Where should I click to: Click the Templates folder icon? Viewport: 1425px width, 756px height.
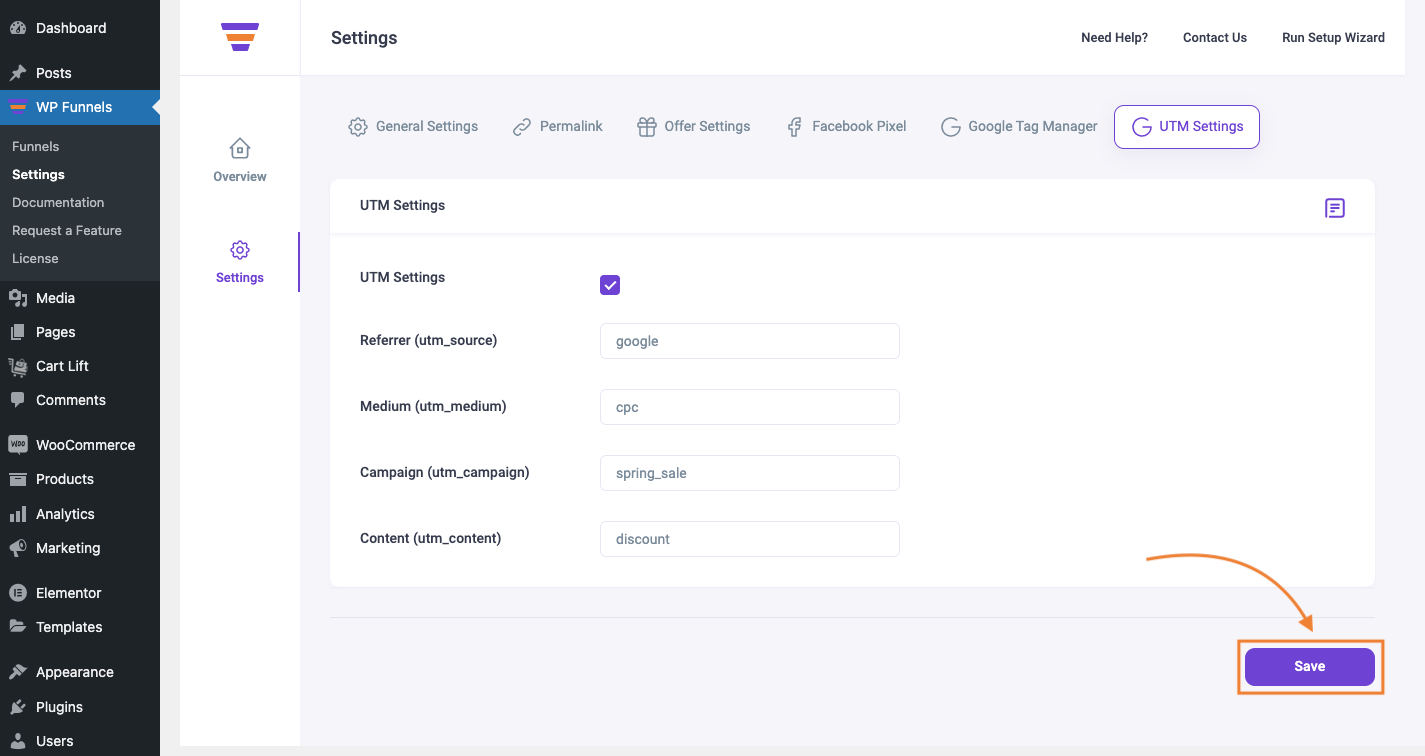(18, 627)
